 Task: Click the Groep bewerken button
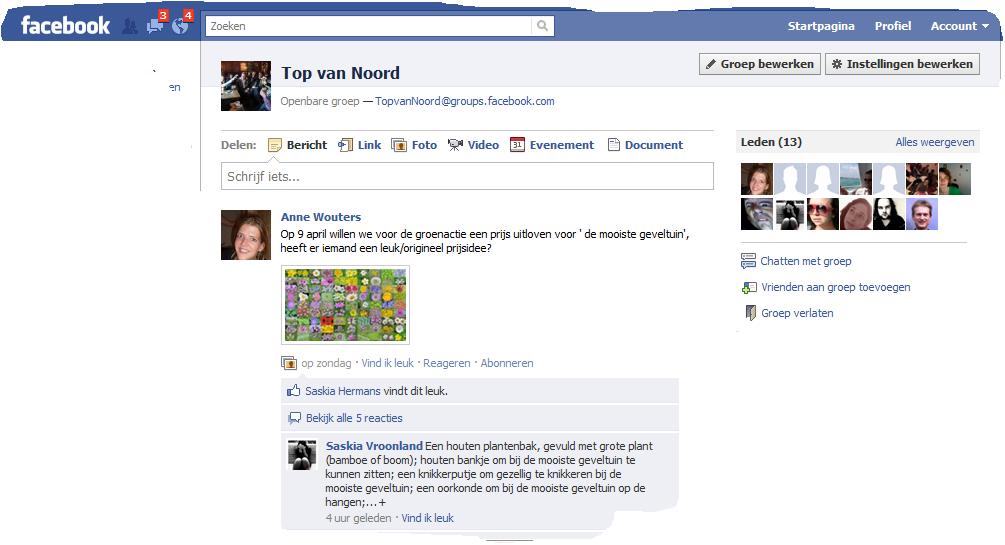(760, 64)
